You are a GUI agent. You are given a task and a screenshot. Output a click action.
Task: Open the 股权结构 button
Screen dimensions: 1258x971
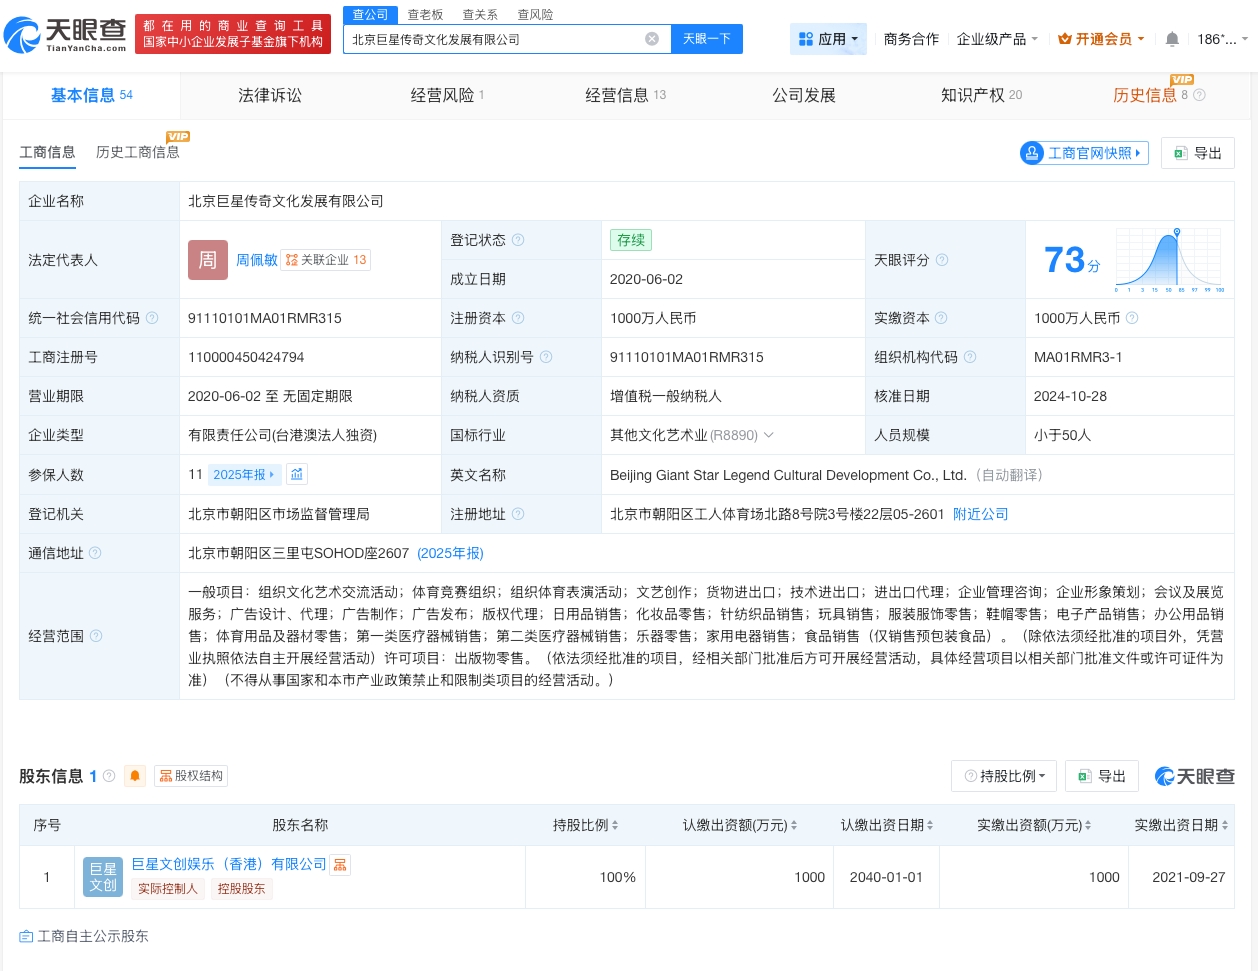coord(191,776)
